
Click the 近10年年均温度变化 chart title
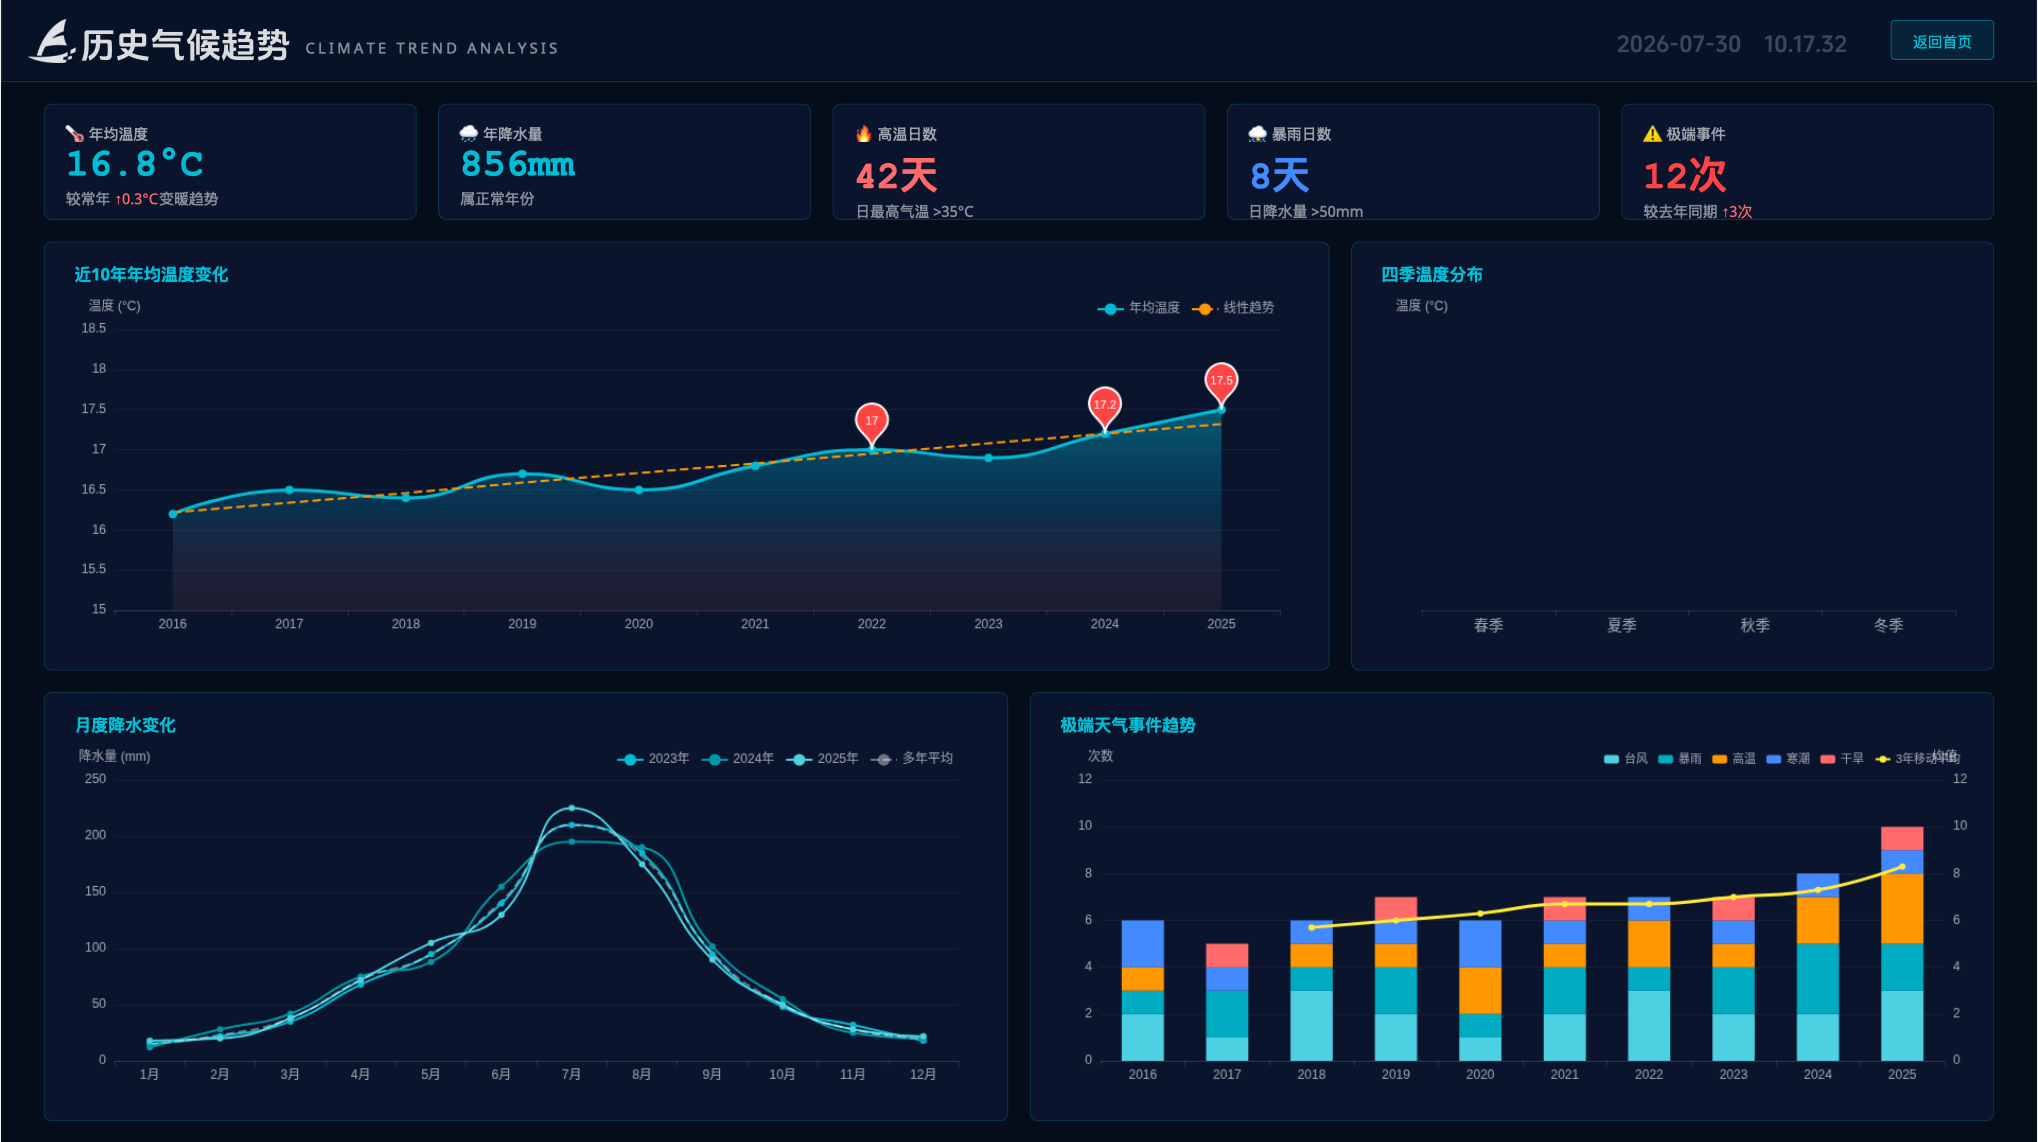151,275
